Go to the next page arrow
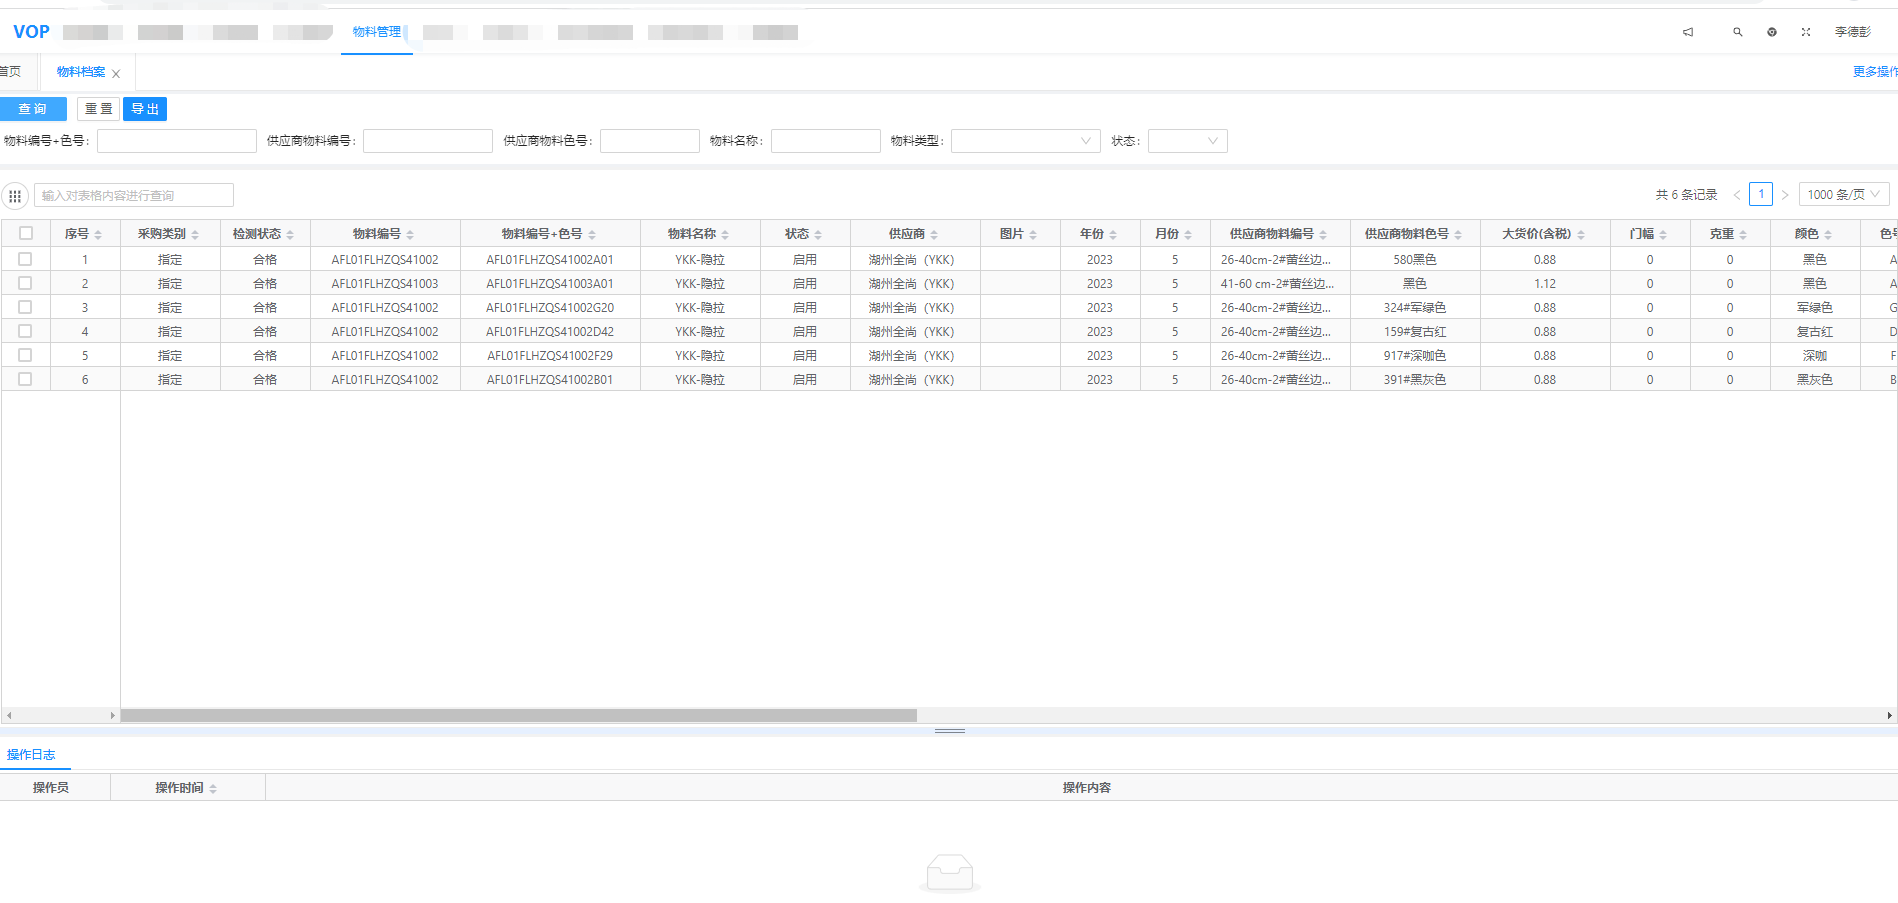Image resolution: width=1898 pixels, height=903 pixels. pos(1785,195)
